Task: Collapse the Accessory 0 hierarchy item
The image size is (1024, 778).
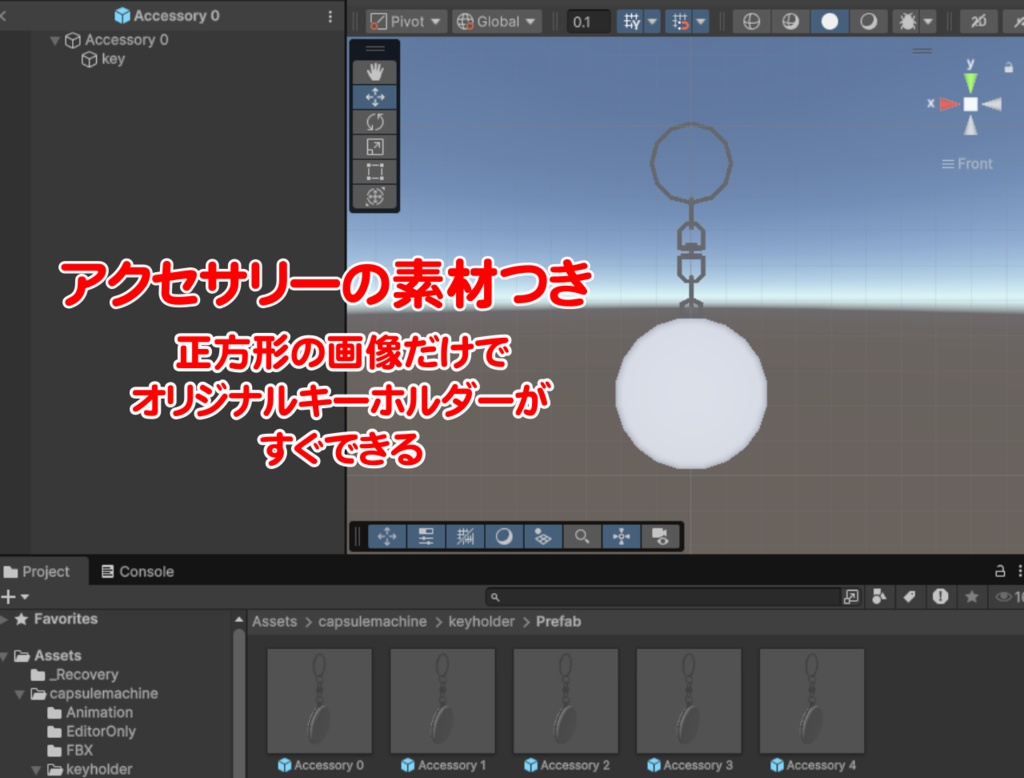Action: 56,40
